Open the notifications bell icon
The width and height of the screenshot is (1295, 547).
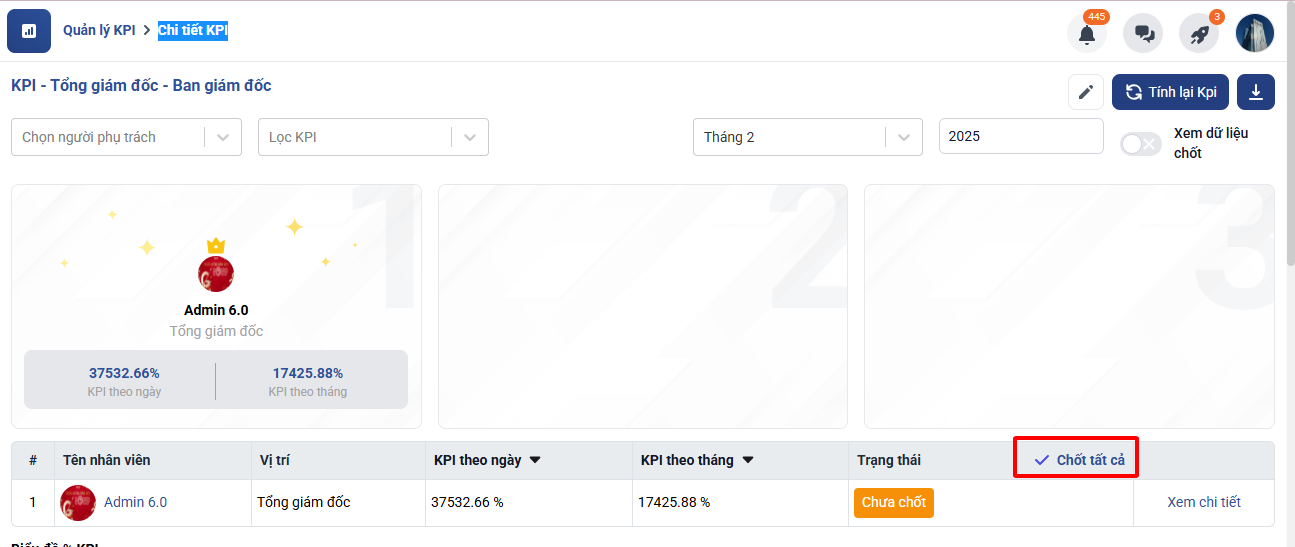click(1087, 34)
